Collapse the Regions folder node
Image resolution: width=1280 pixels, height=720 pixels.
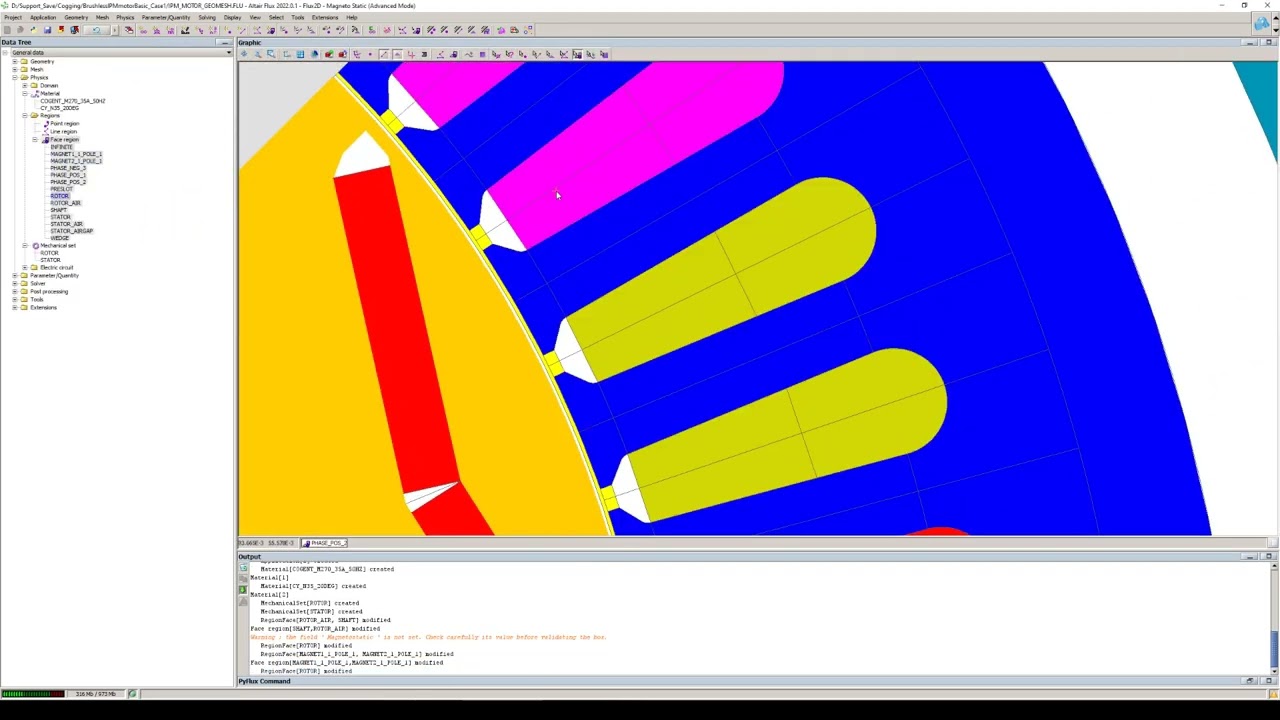(x=25, y=116)
